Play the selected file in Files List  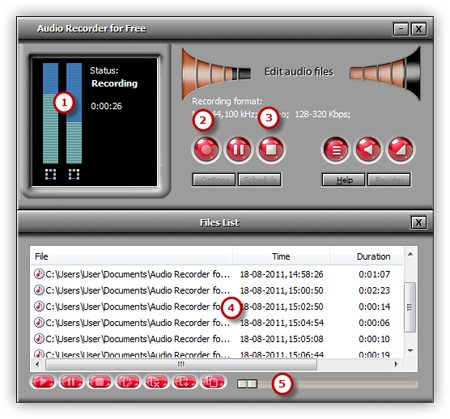coord(42,382)
